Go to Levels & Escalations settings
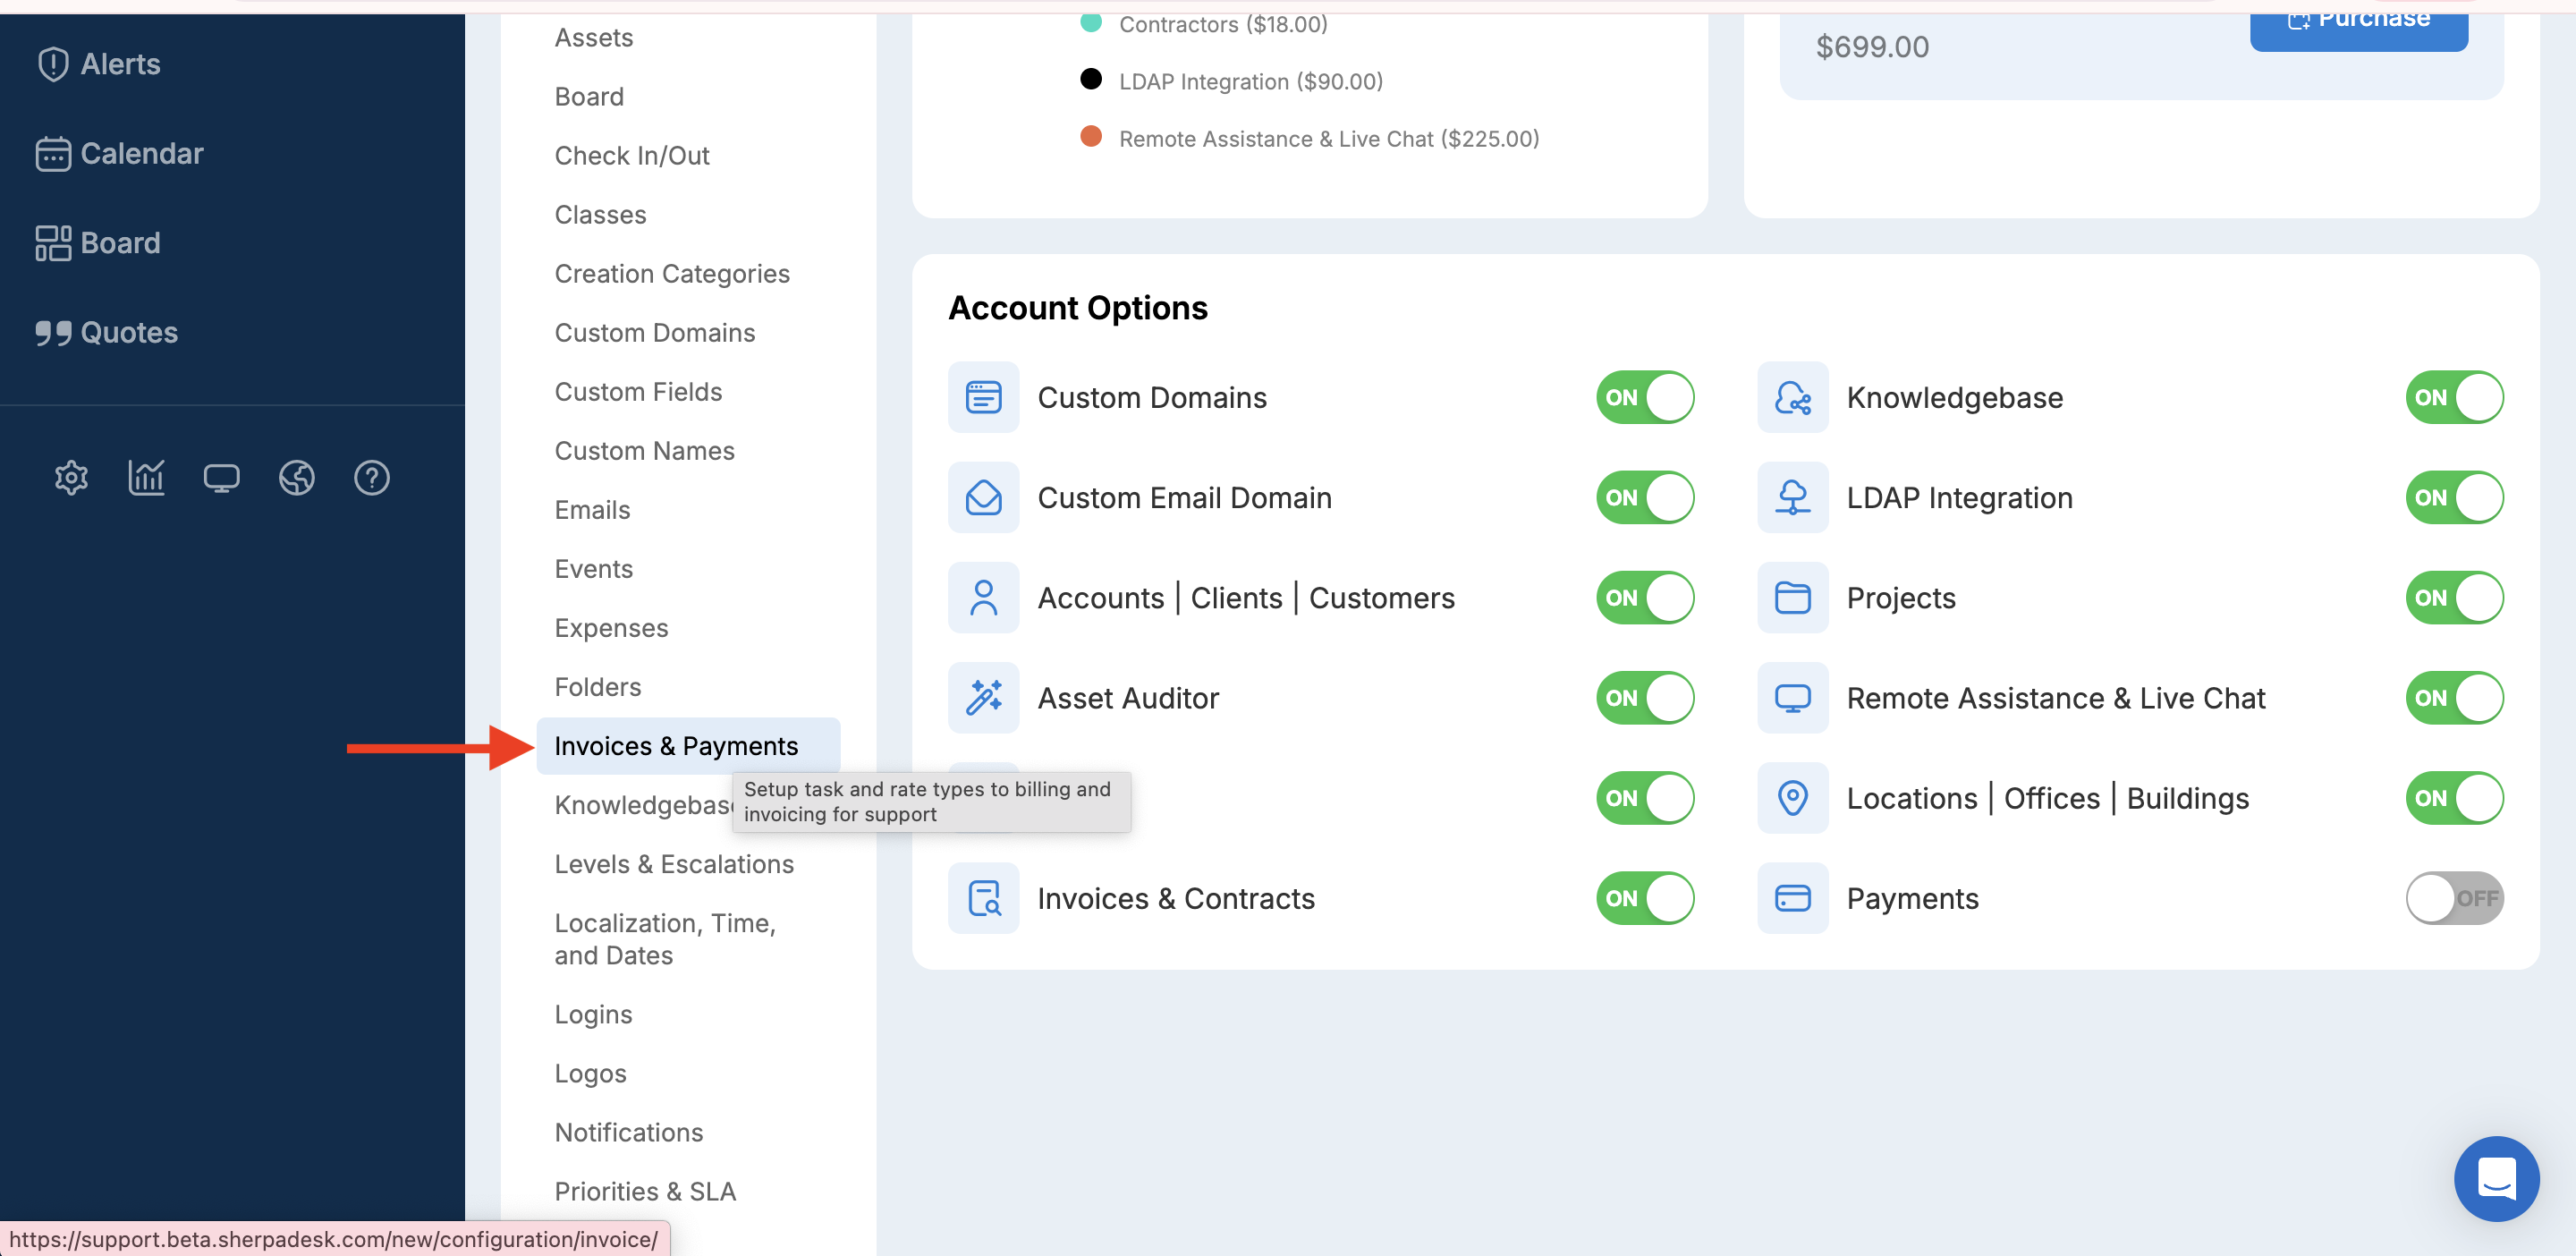 674,864
